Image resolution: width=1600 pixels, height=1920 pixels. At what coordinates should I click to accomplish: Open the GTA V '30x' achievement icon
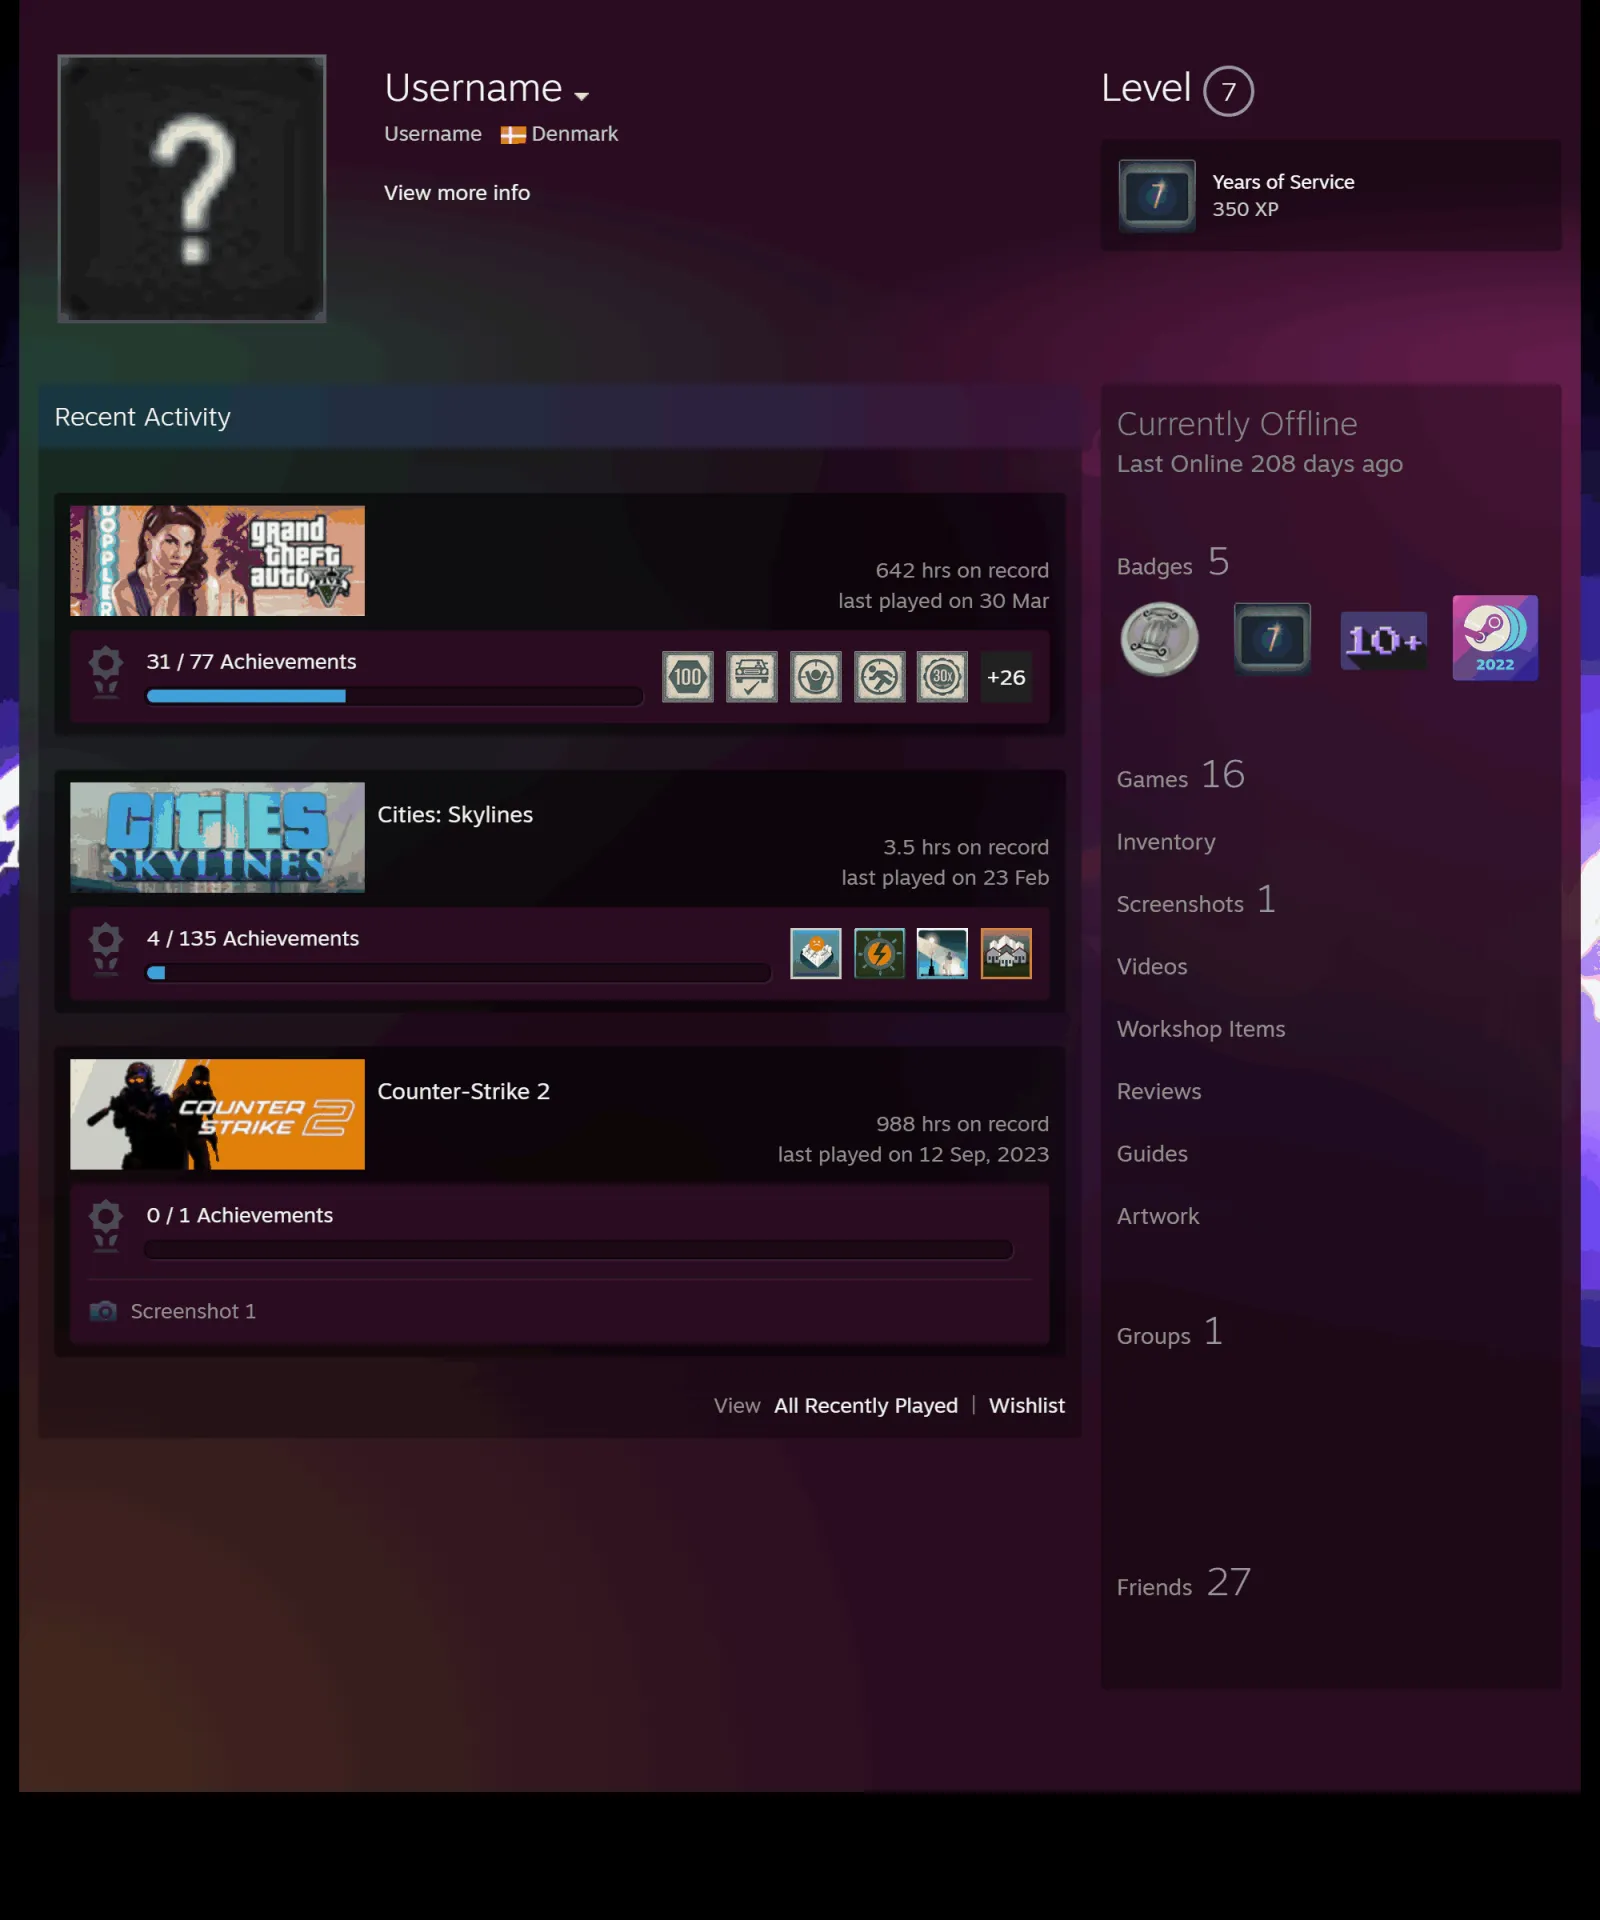(943, 677)
